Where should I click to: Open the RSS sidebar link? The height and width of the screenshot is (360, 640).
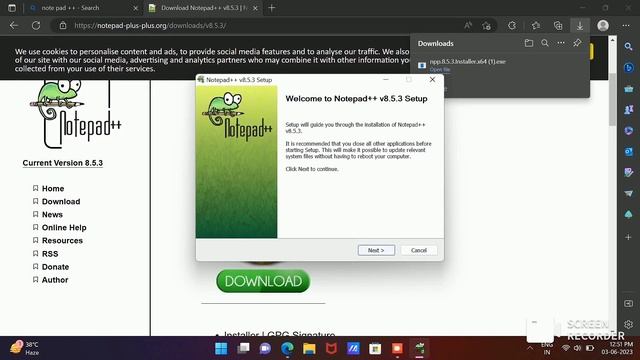click(50, 254)
